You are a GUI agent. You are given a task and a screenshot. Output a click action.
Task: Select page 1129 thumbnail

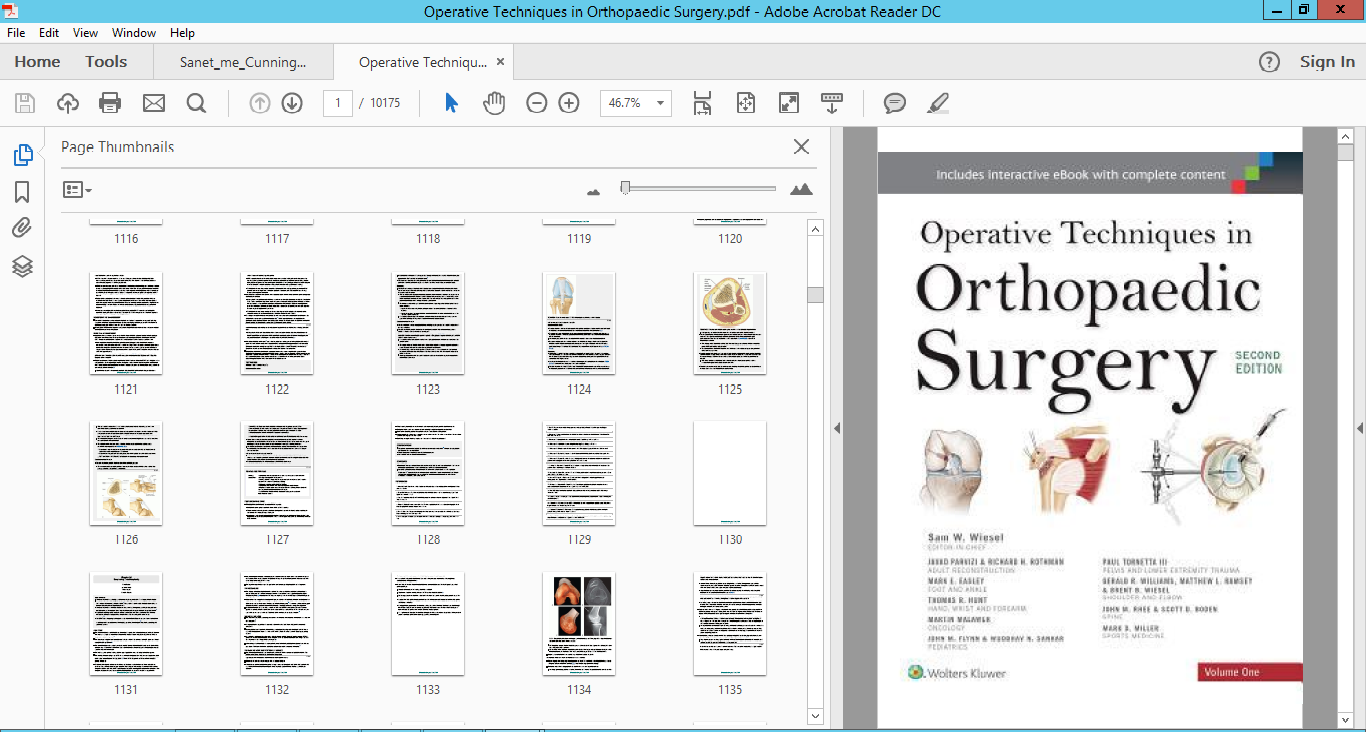point(579,473)
